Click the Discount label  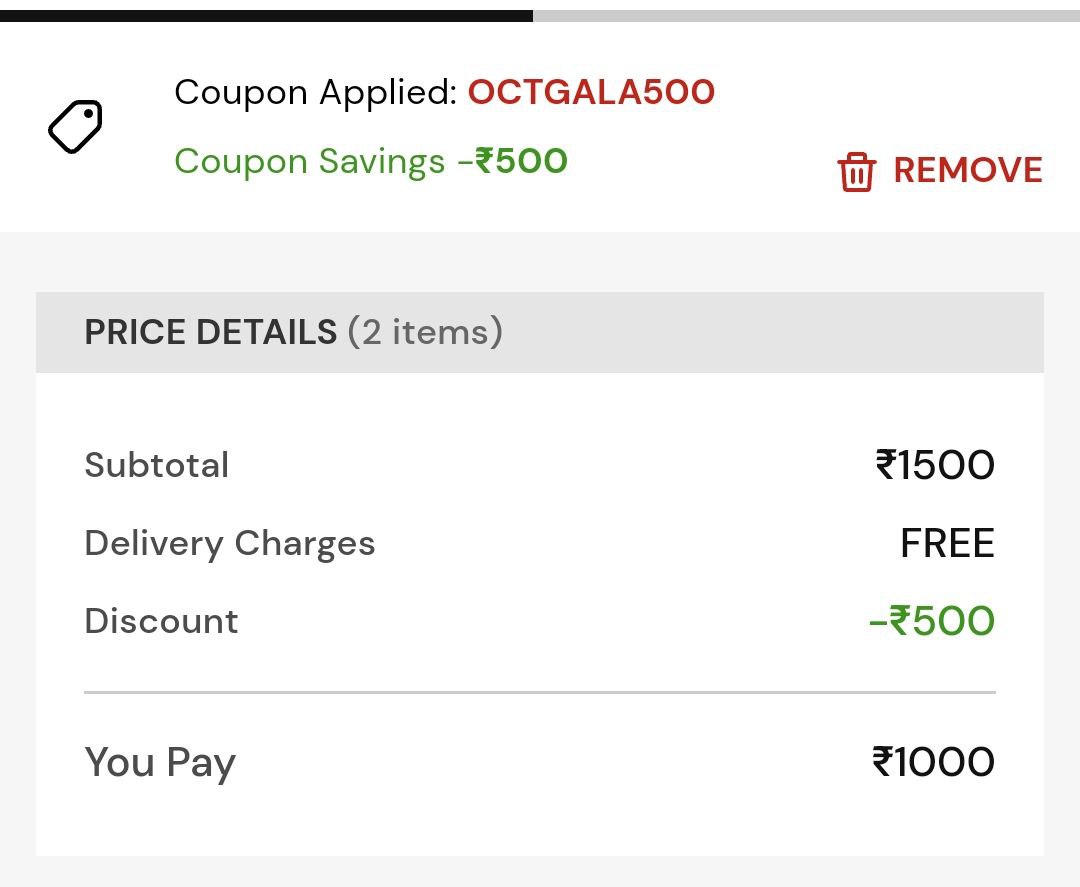(x=161, y=621)
